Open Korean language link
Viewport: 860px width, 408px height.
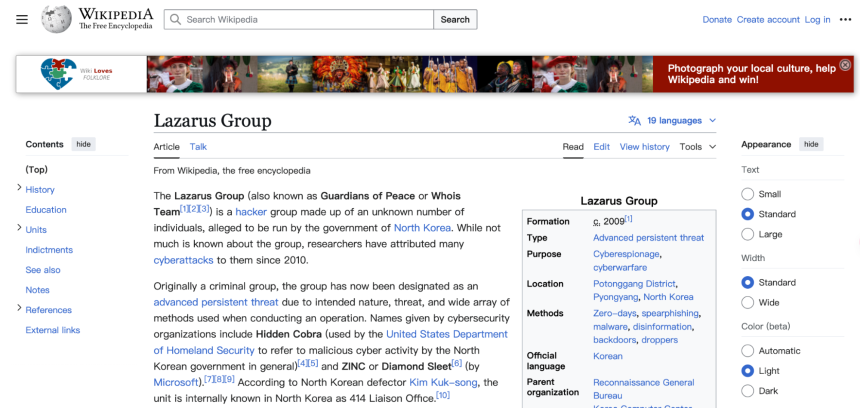(608, 356)
